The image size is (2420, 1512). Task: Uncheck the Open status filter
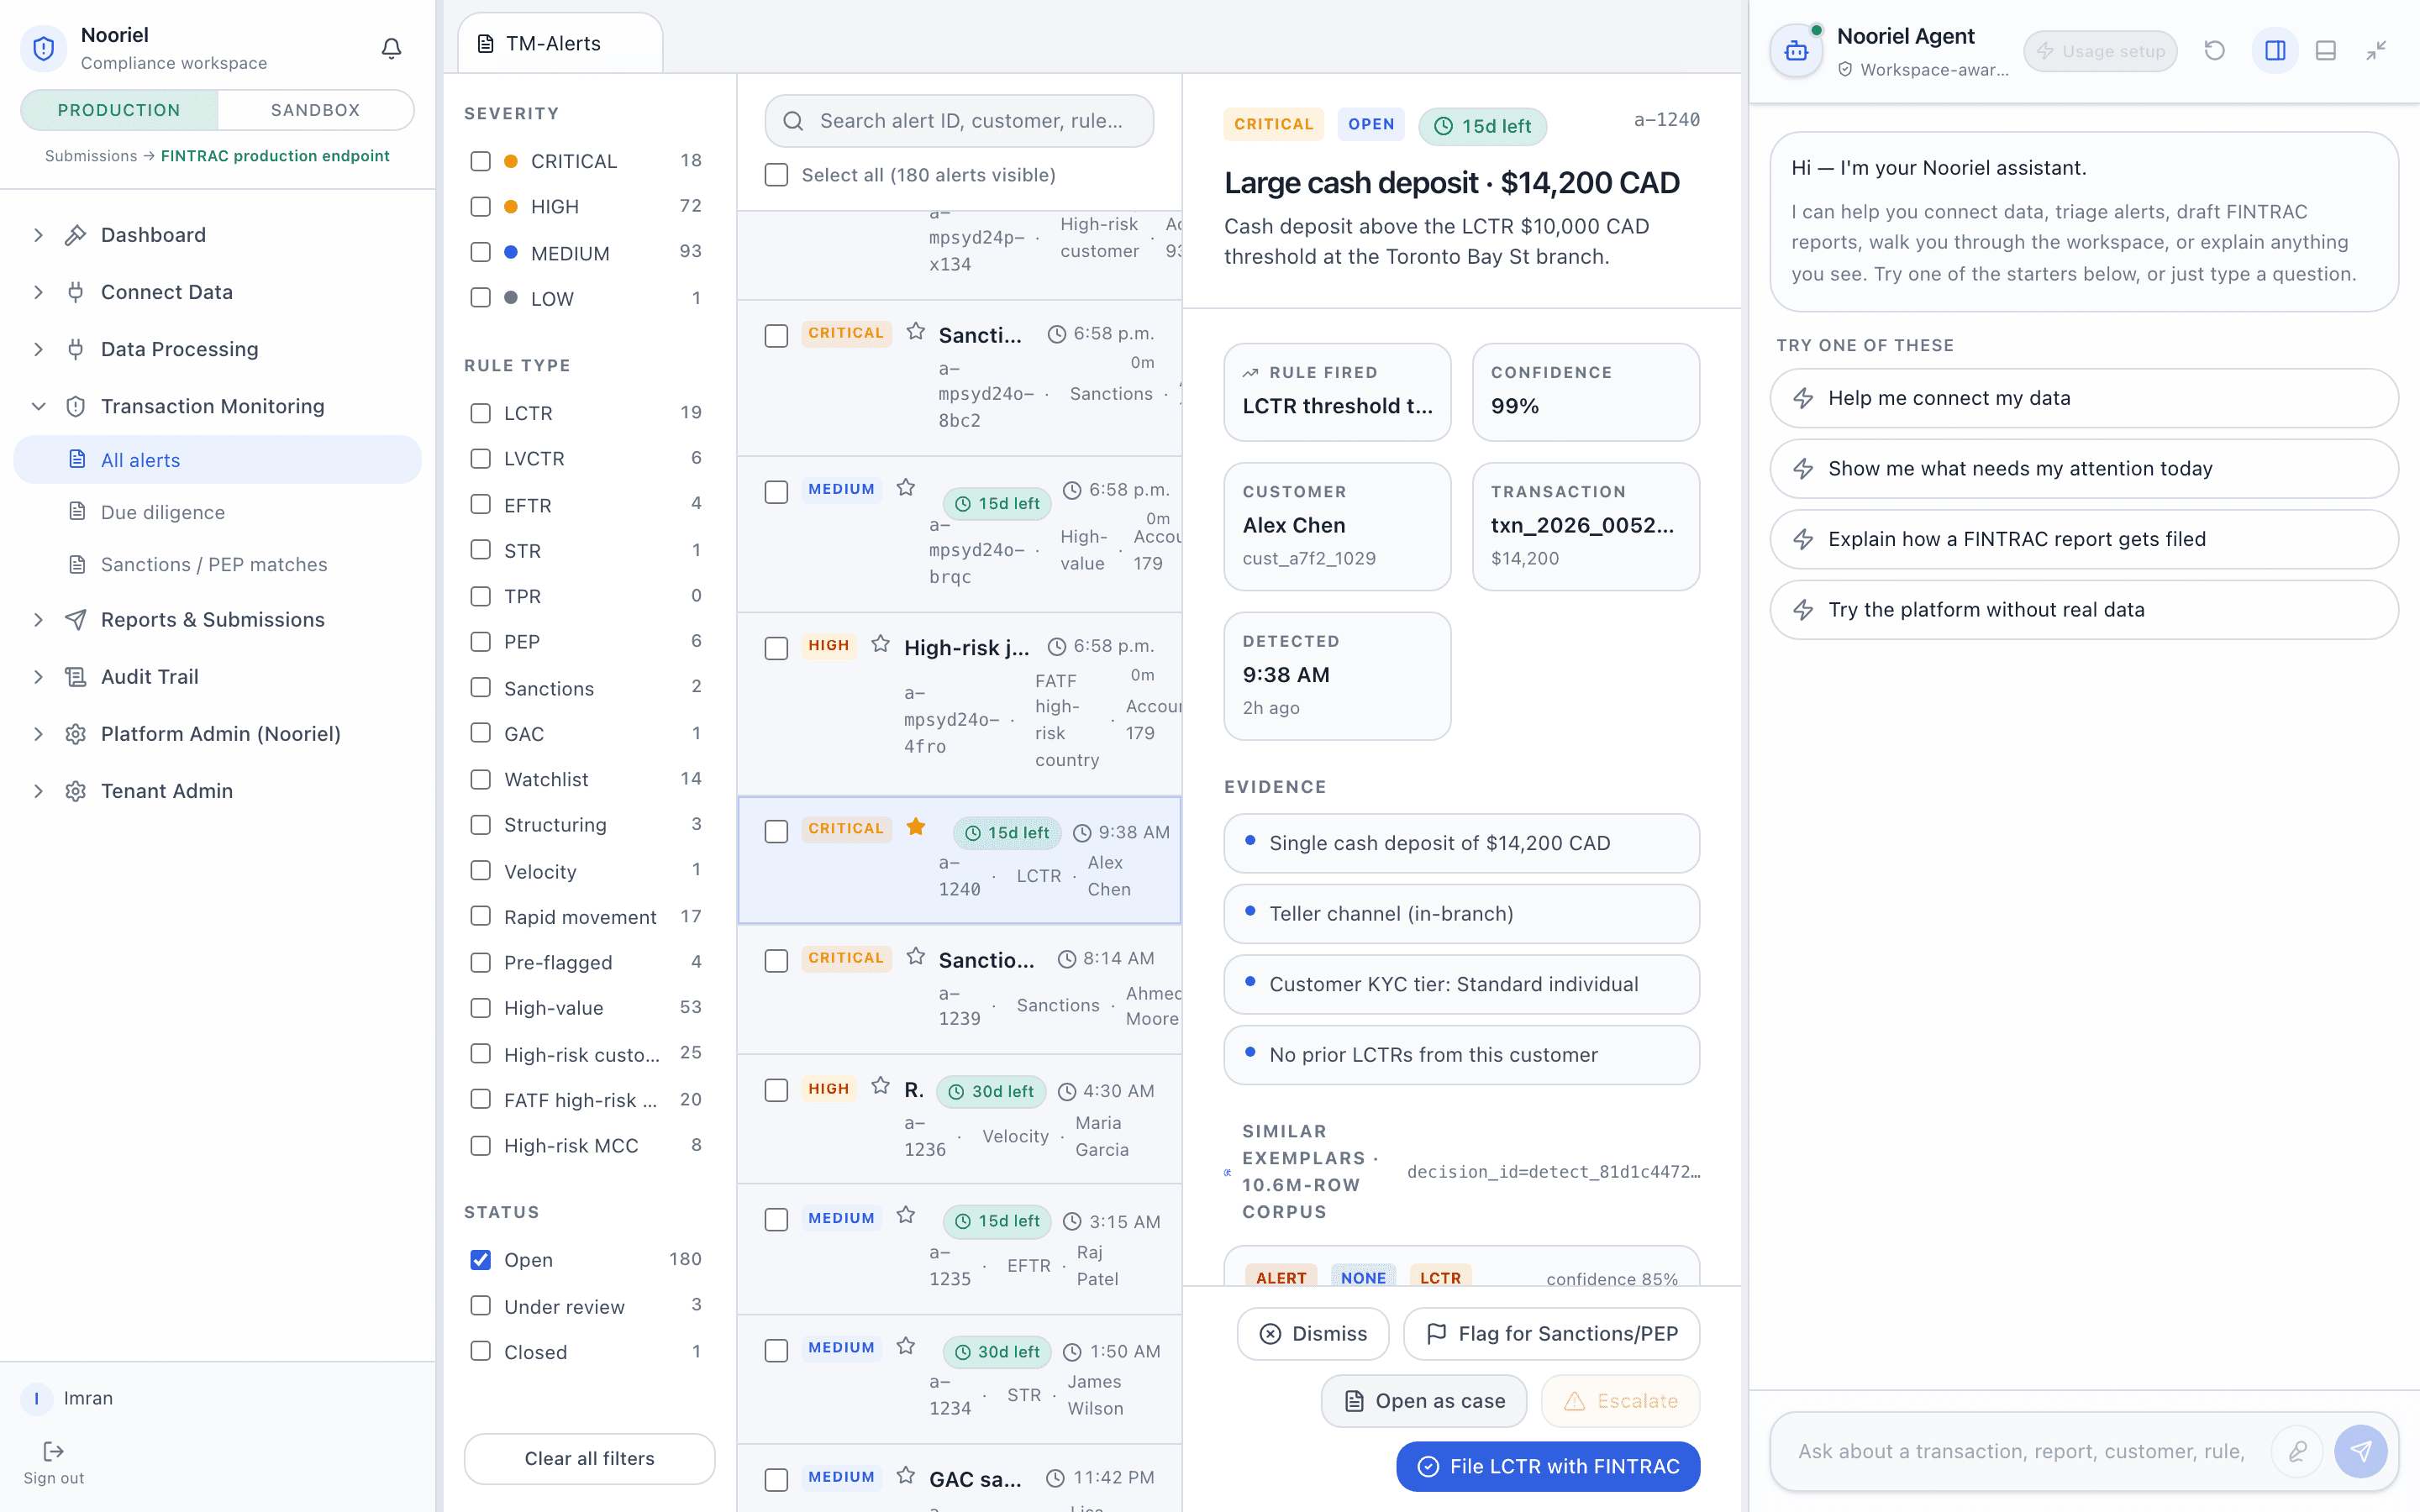pos(480,1259)
